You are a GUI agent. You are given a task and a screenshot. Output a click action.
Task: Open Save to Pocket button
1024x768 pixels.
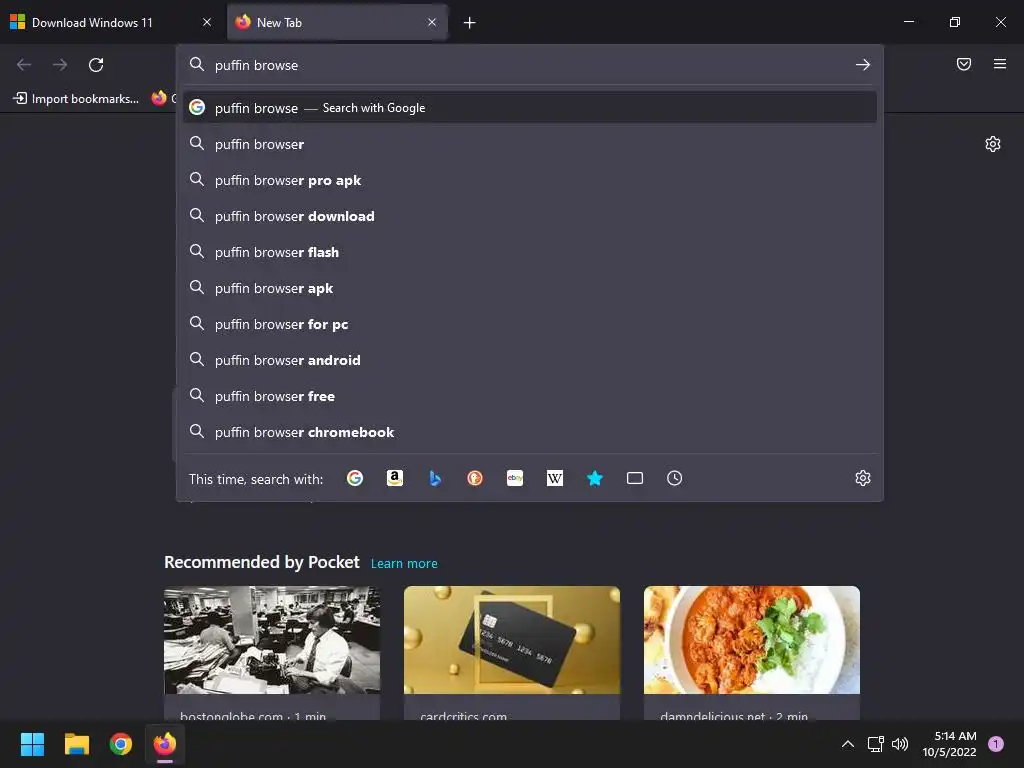pos(964,64)
